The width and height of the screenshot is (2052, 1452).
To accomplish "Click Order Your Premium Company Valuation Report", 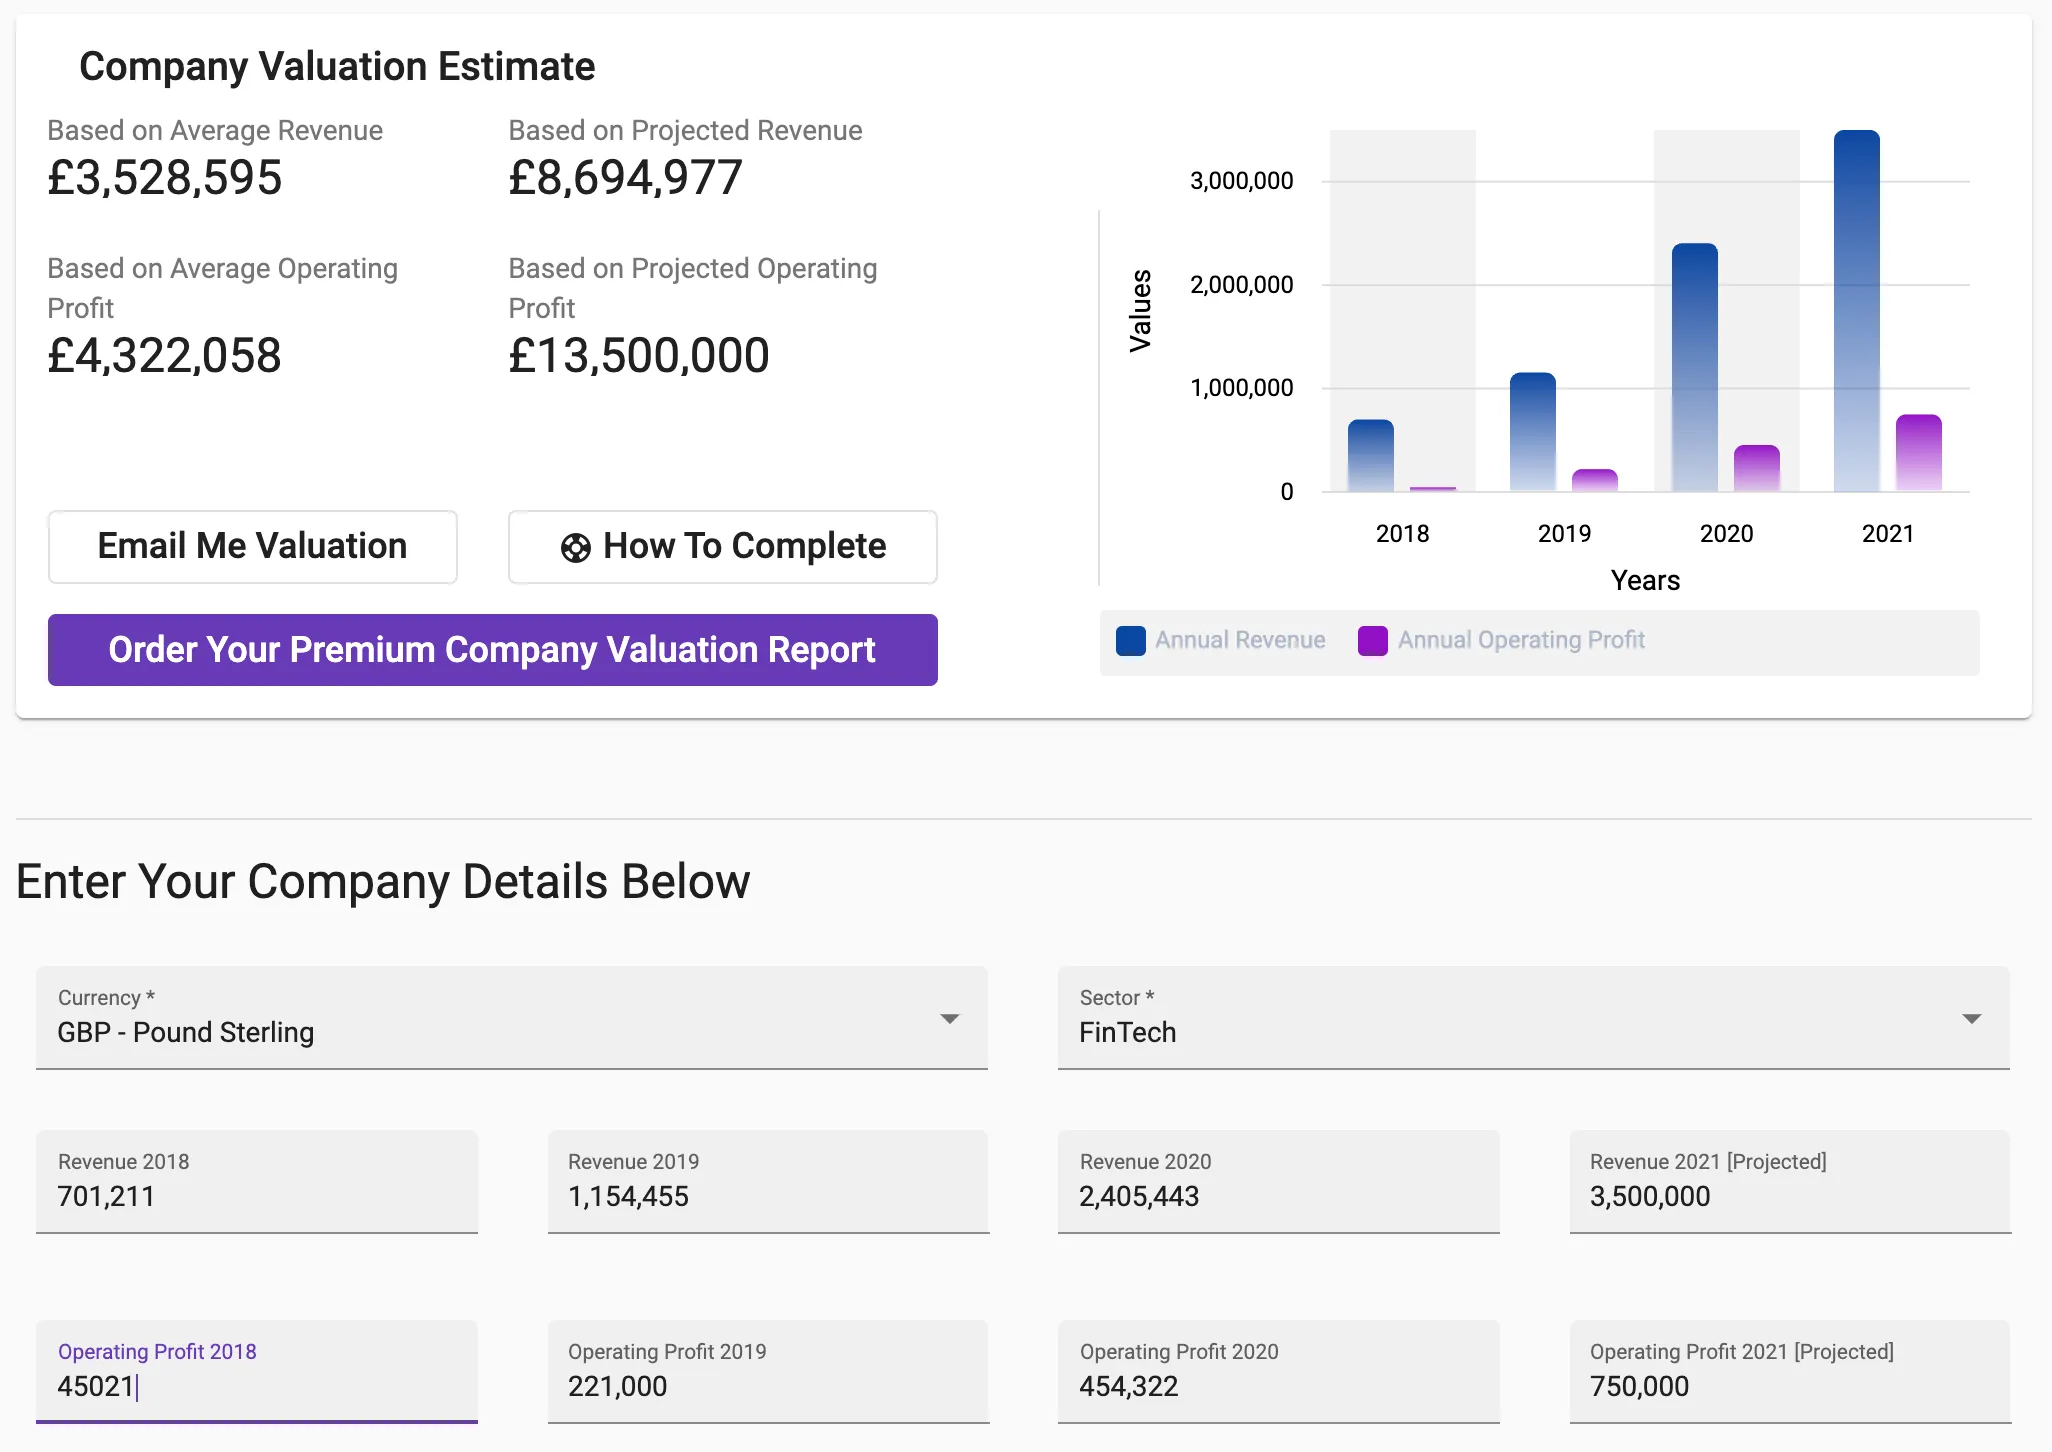I will (492, 650).
